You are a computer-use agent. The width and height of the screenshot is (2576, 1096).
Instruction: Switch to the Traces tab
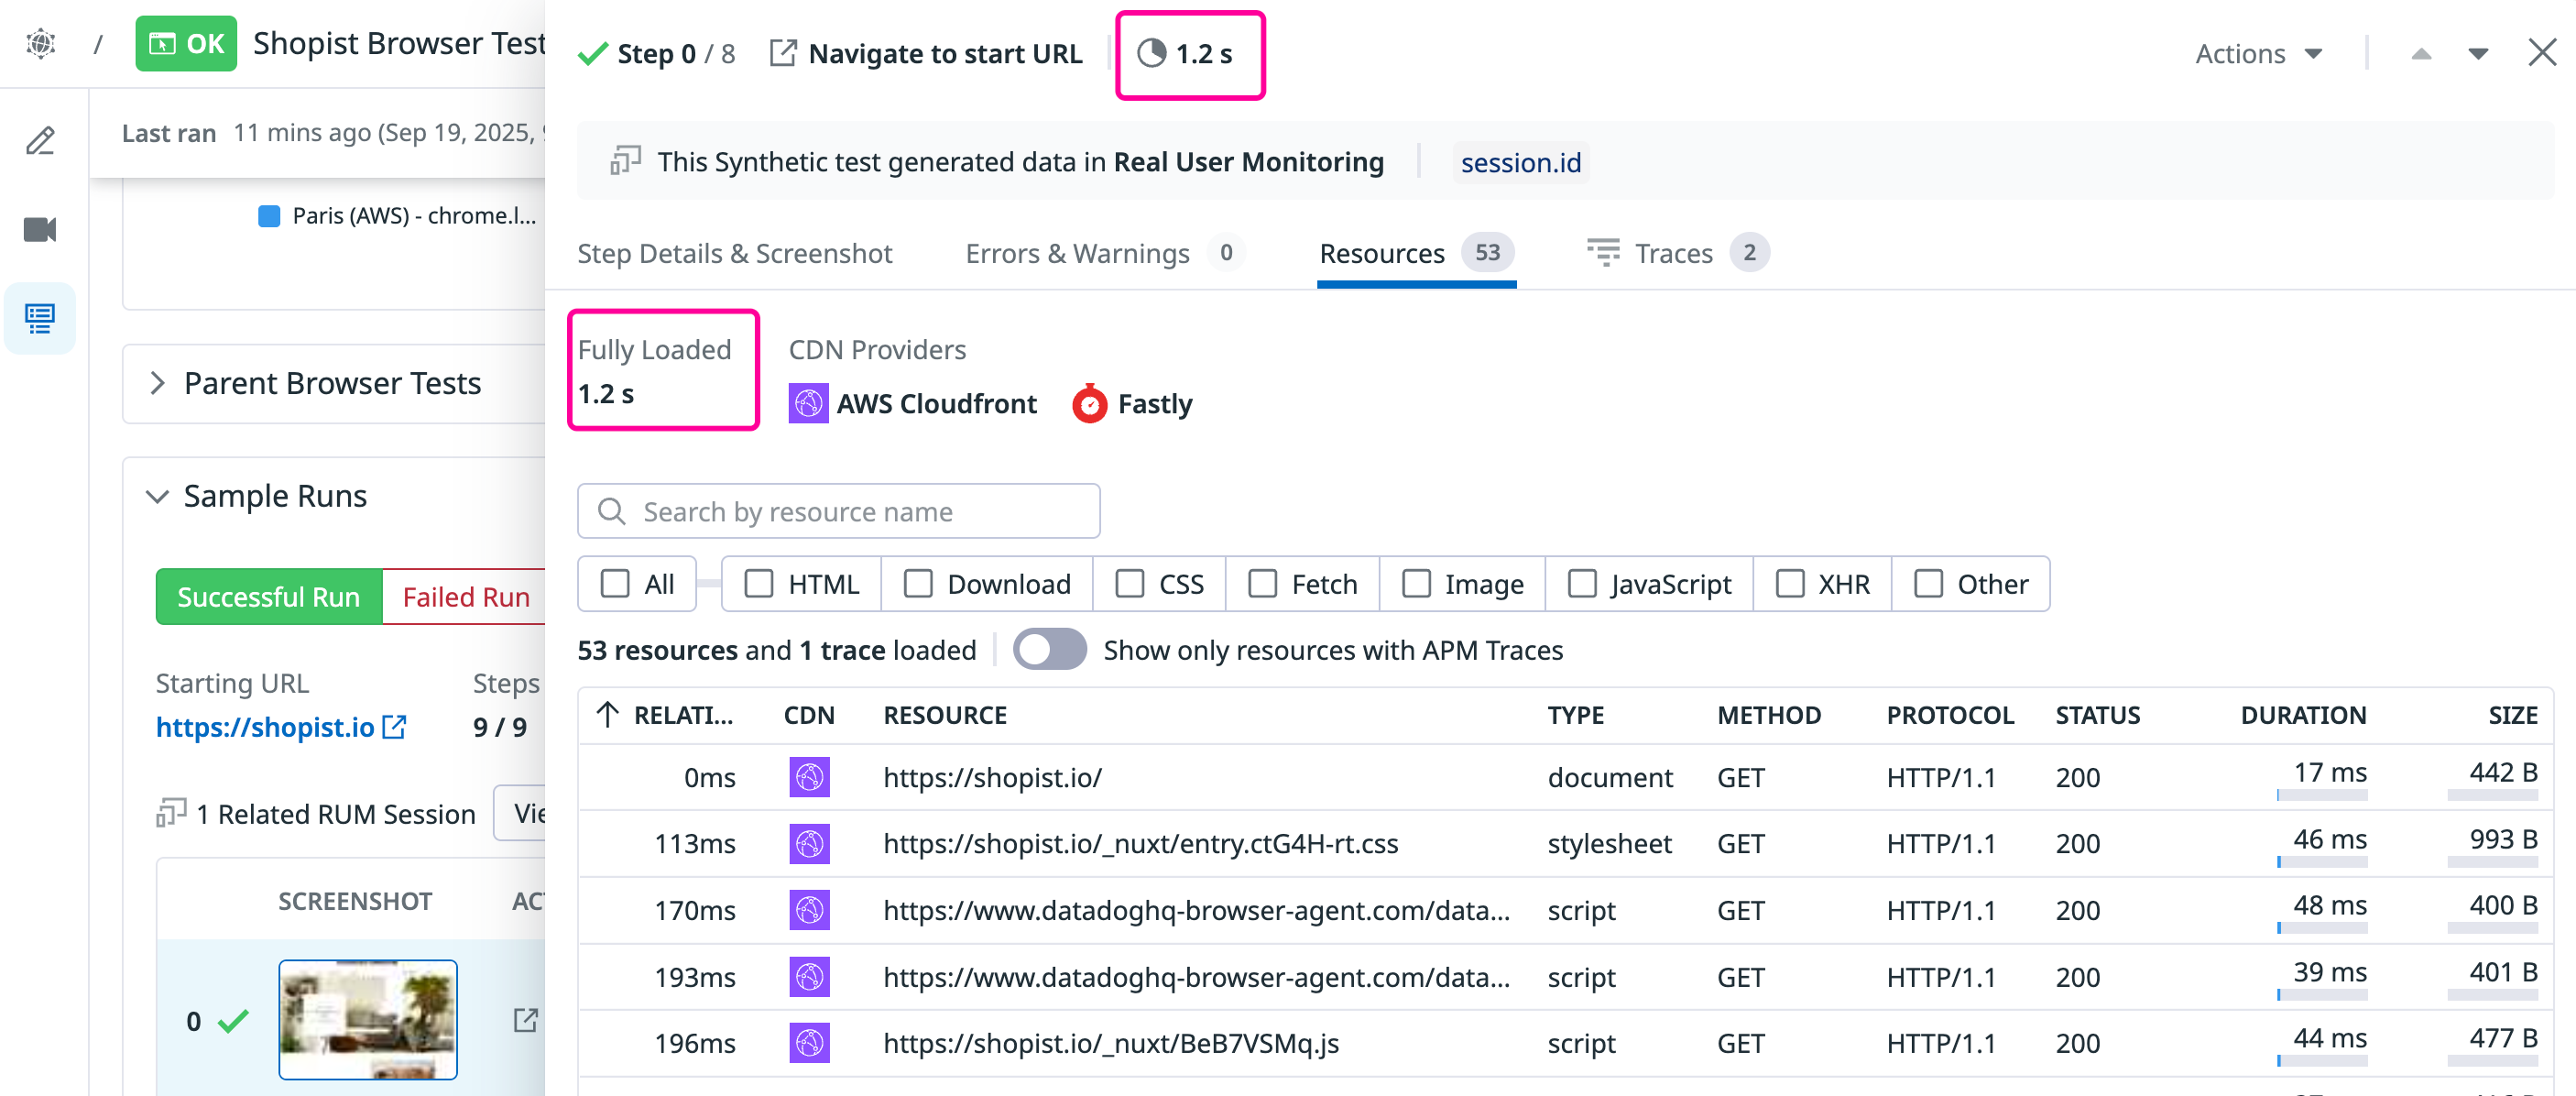coord(1675,254)
